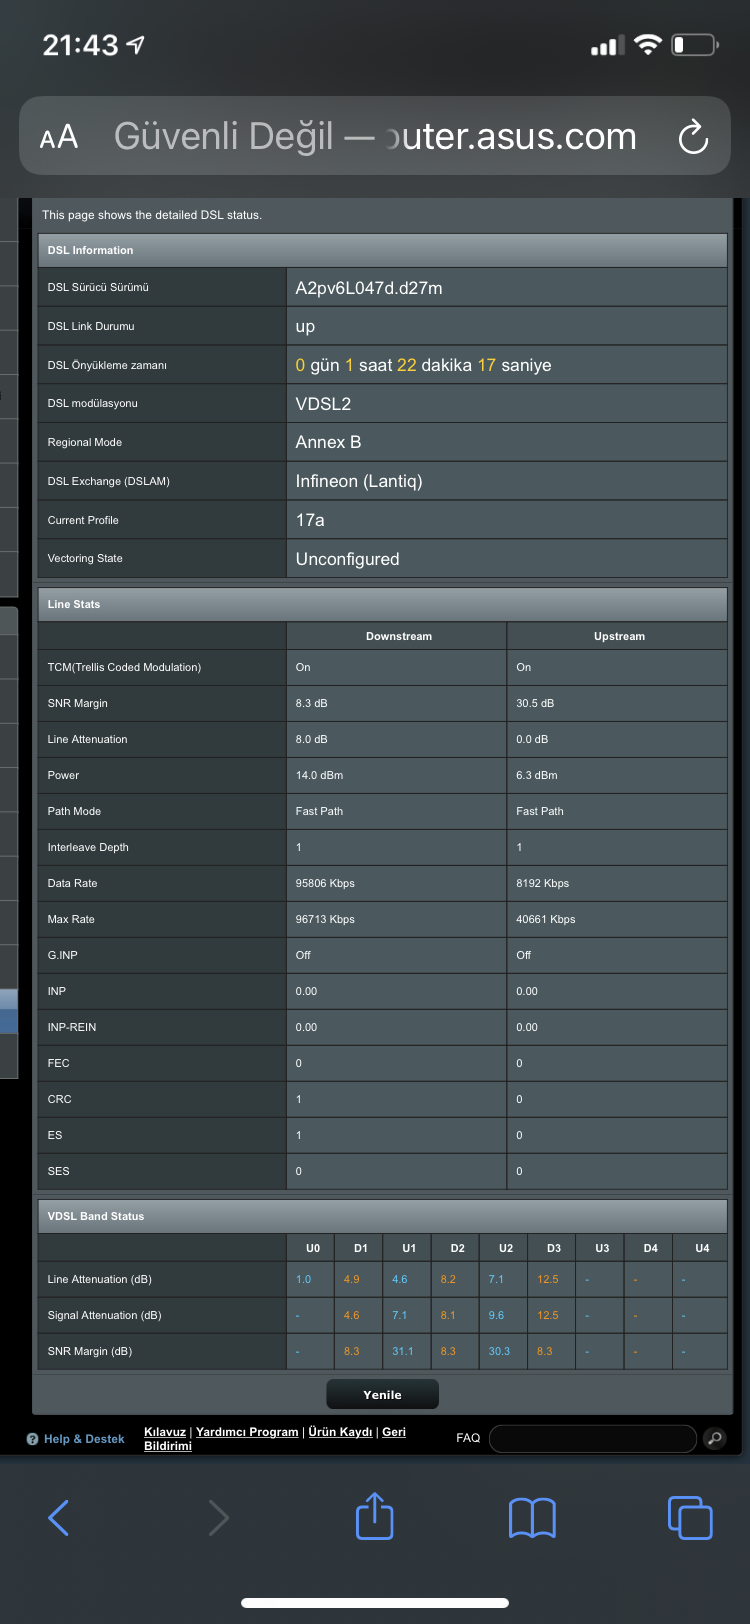
Task: Open the Yardımcı Program link
Action: 247,1432
